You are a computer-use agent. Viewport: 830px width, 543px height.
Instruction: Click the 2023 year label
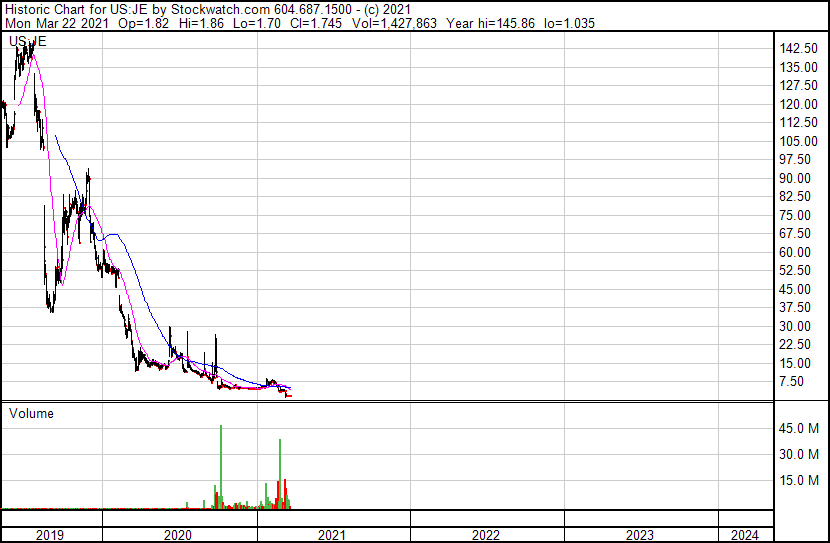(x=640, y=535)
